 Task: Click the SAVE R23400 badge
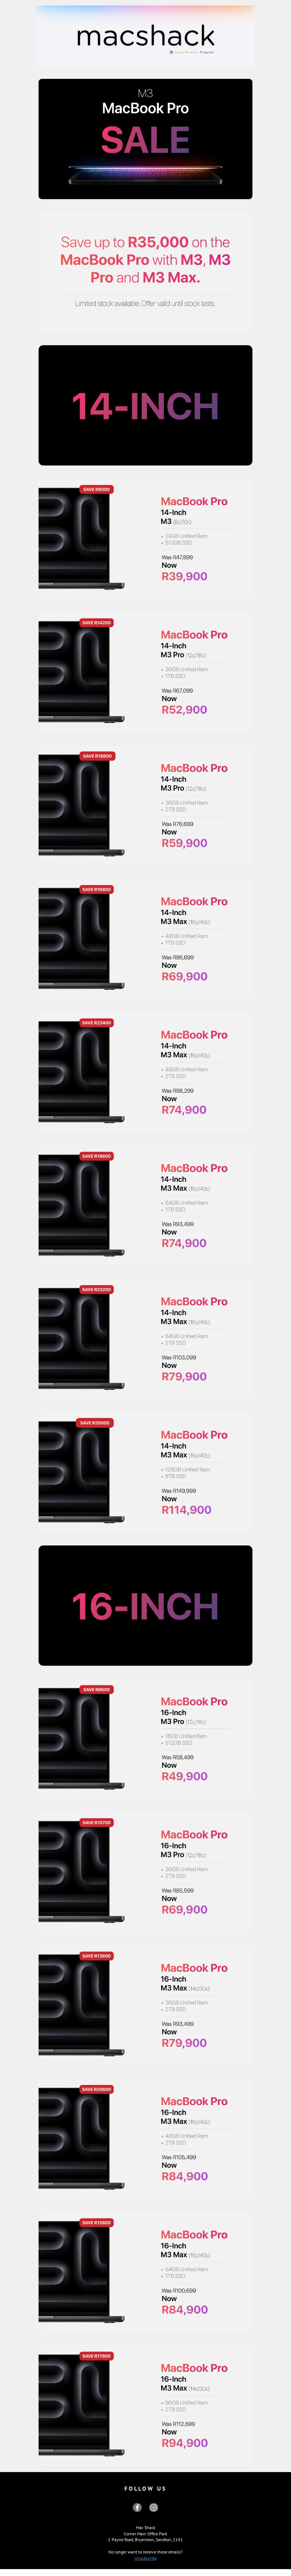96,1022
